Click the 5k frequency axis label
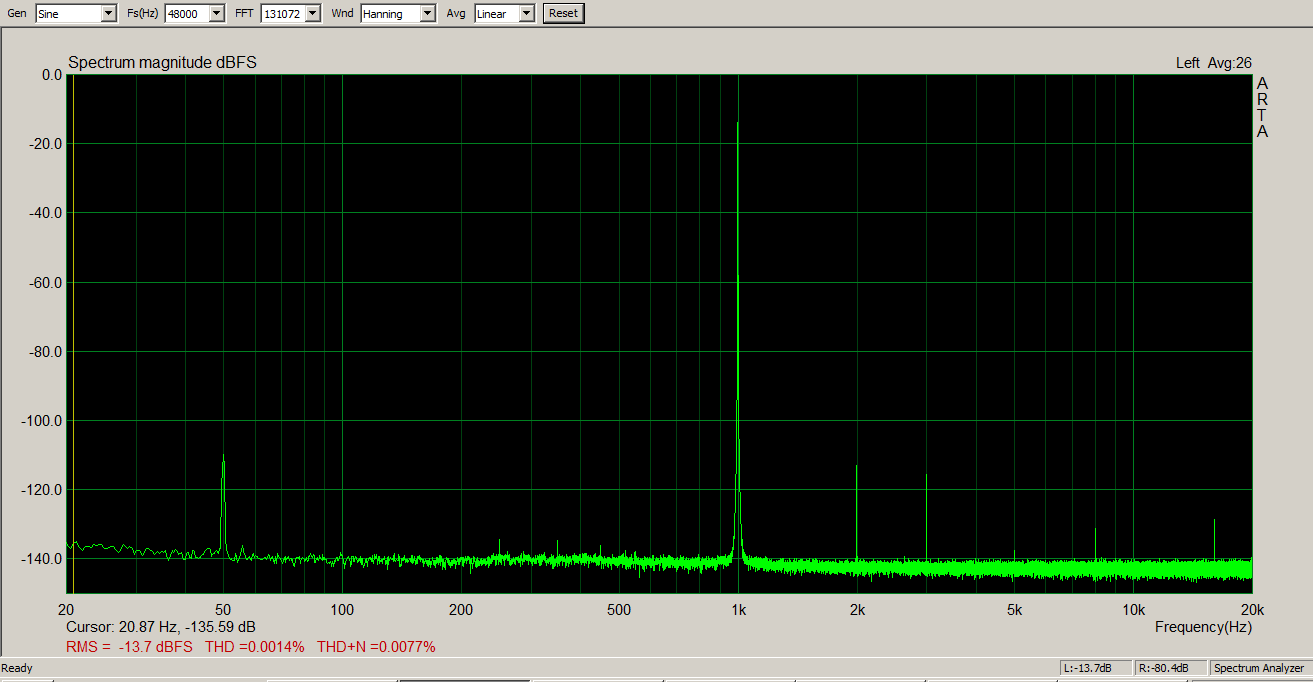1313x682 pixels. tap(1014, 610)
